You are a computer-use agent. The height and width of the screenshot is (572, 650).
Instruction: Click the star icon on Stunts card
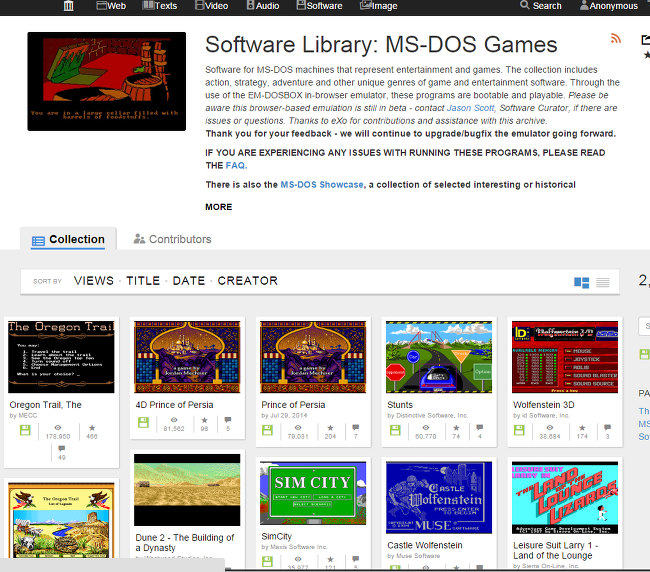coord(456,427)
